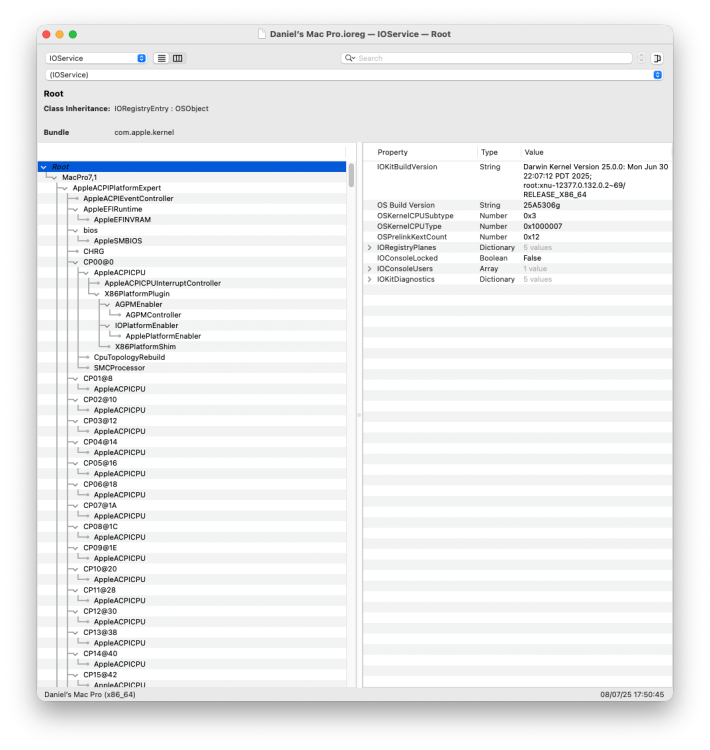Select the AppleSMBIOS entry
Image resolution: width=710 pixels, height=750 pixels.
click(x=118, y=241)
